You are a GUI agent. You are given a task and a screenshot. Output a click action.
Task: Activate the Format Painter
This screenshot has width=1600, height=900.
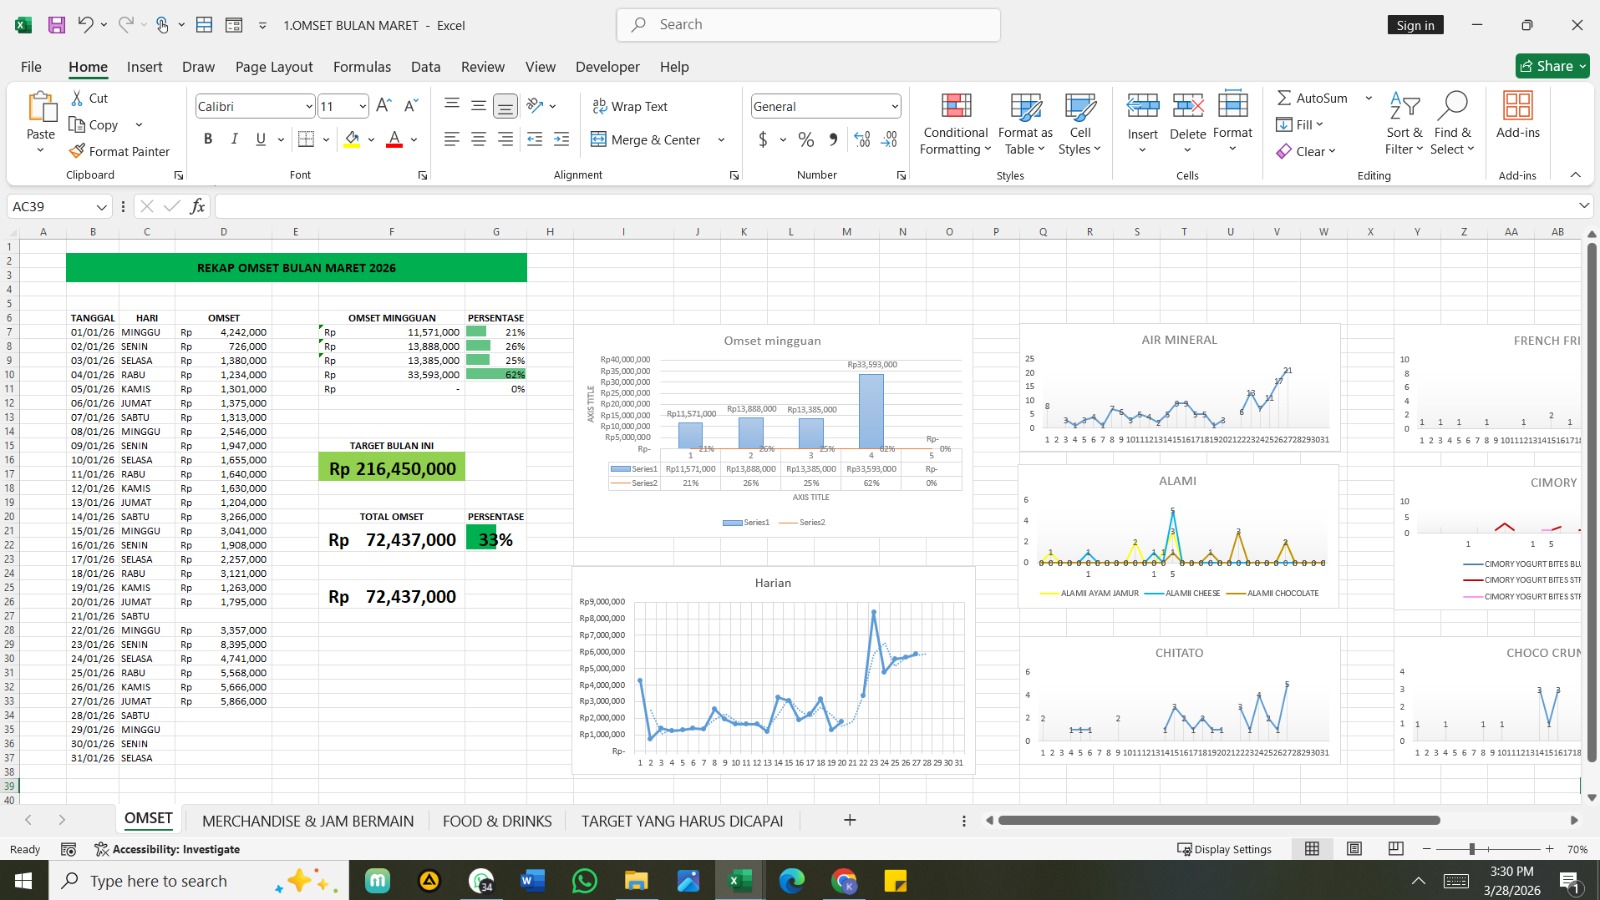119,151
